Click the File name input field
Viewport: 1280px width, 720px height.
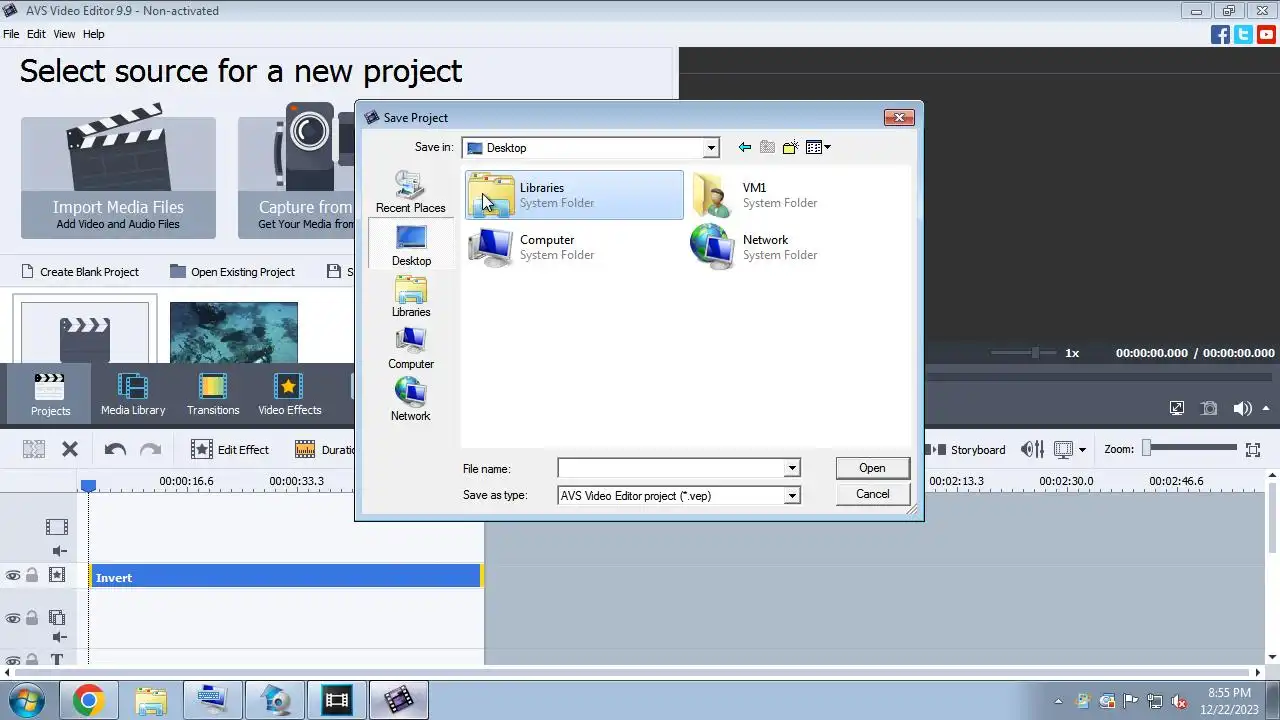[x=671, y=468]
